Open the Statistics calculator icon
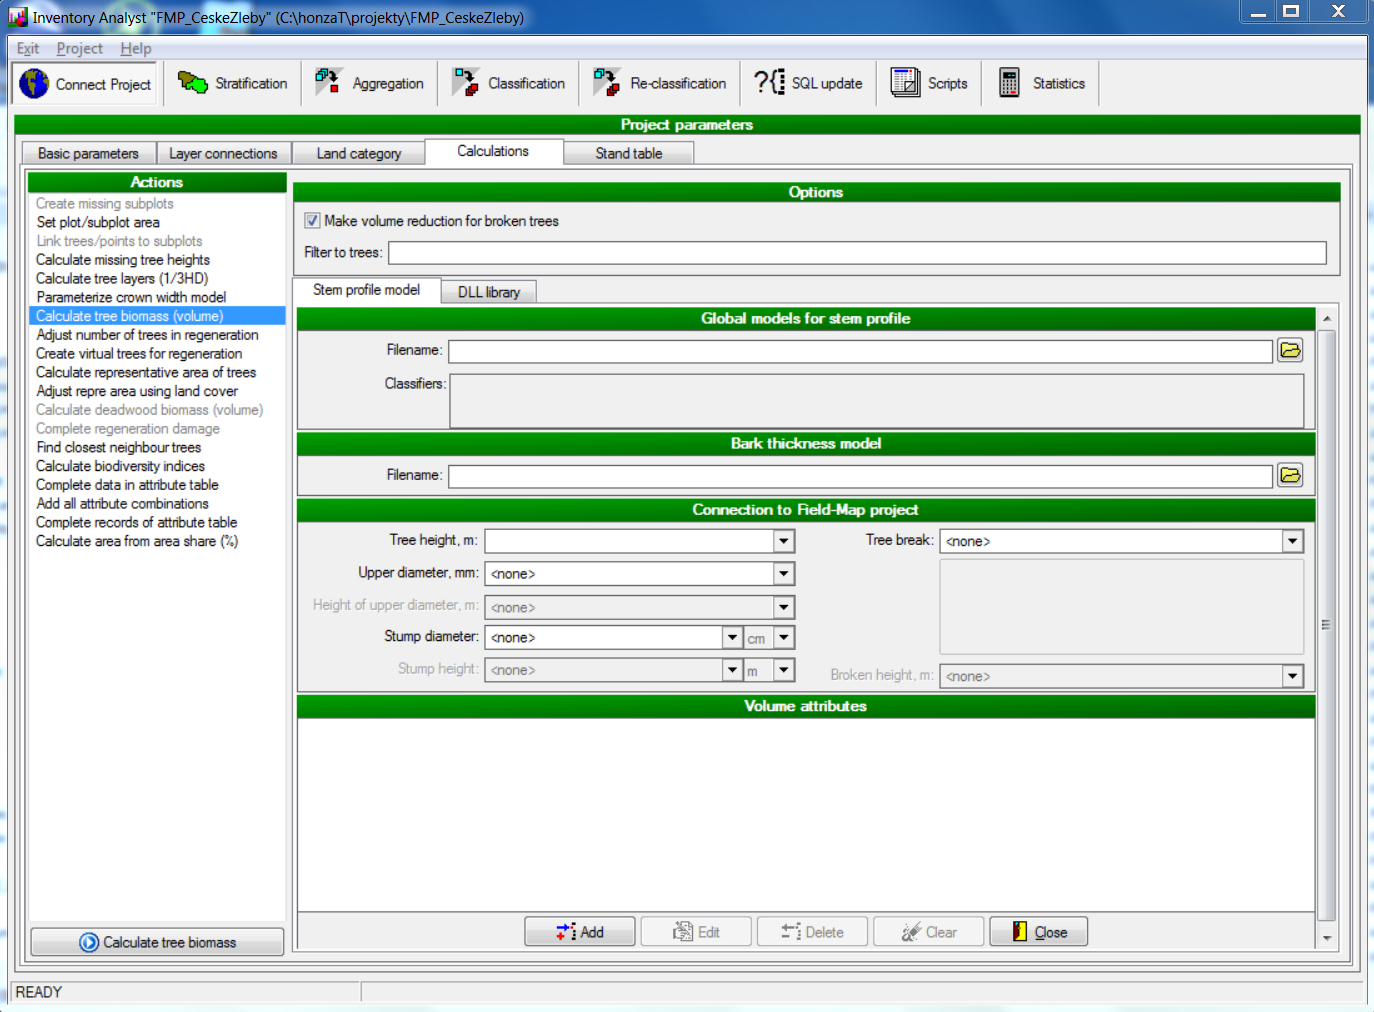1374x1012 pixels. 1009,84
